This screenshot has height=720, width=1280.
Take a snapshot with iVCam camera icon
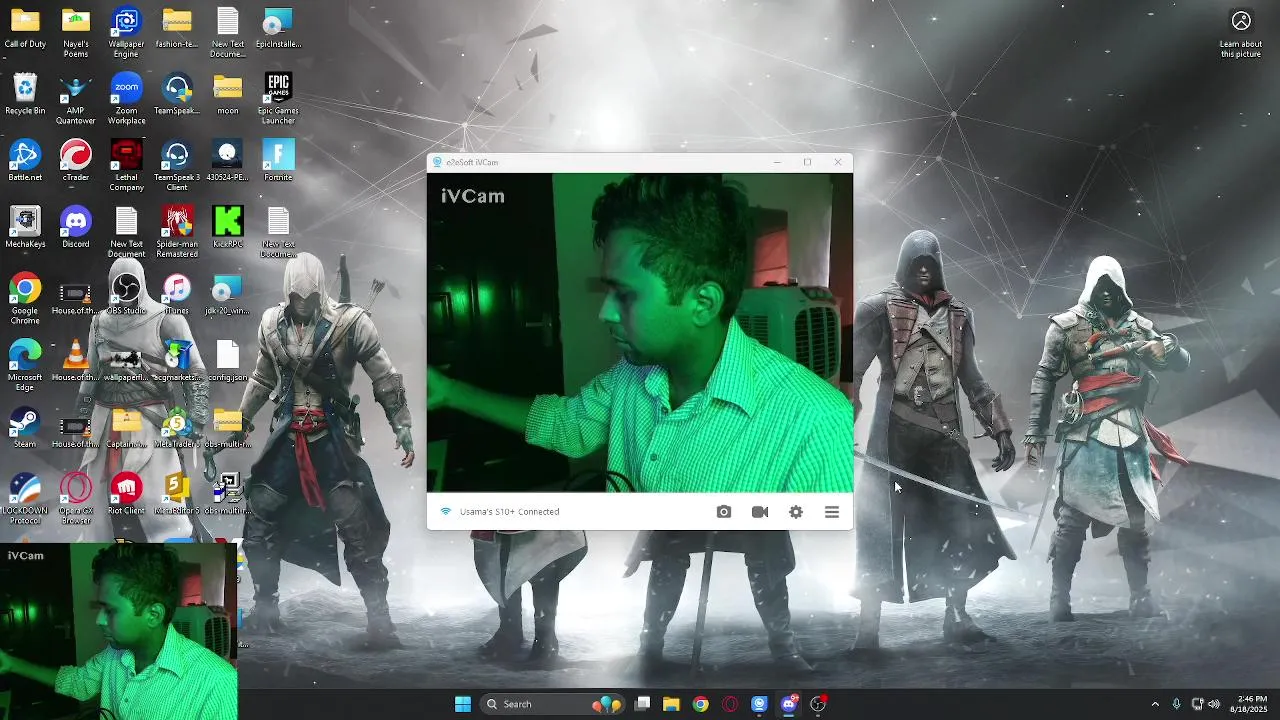coord(724,512)
